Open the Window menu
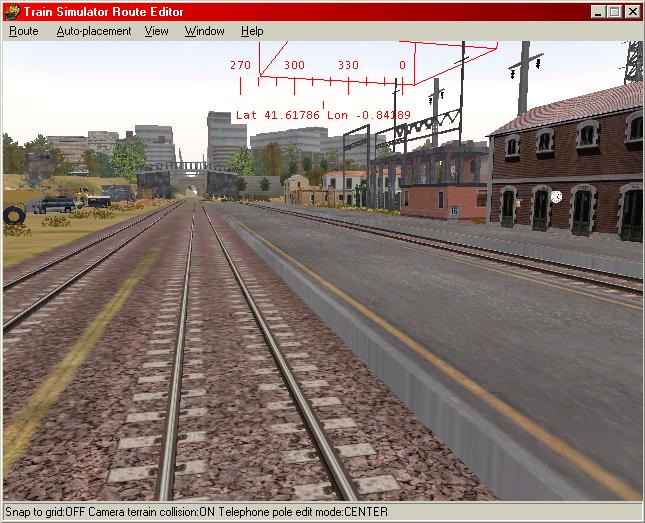 point(204,31)
